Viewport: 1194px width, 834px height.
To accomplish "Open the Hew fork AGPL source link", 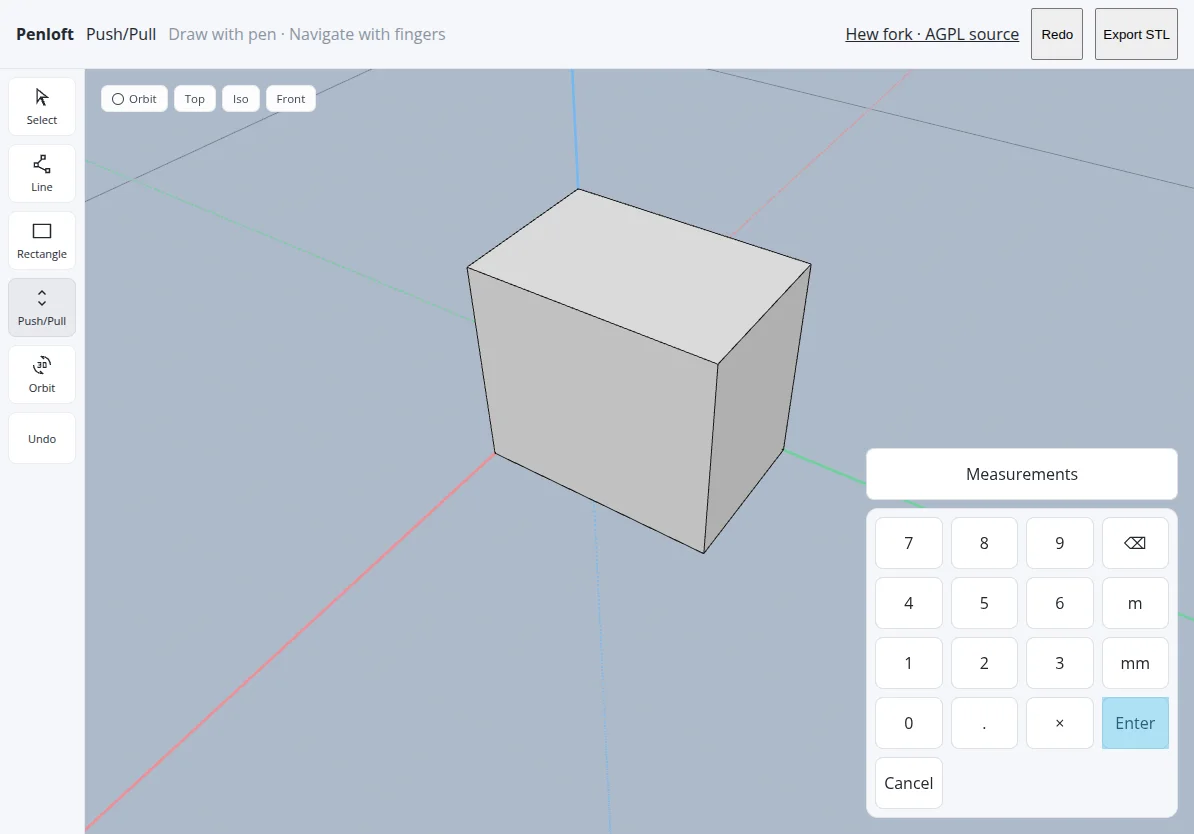I will click(x=932, y=34).
